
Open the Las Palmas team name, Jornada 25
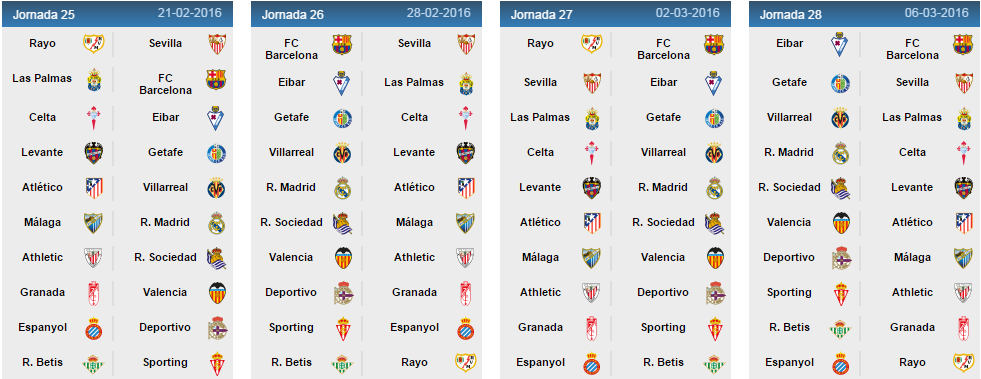(42, 78)
